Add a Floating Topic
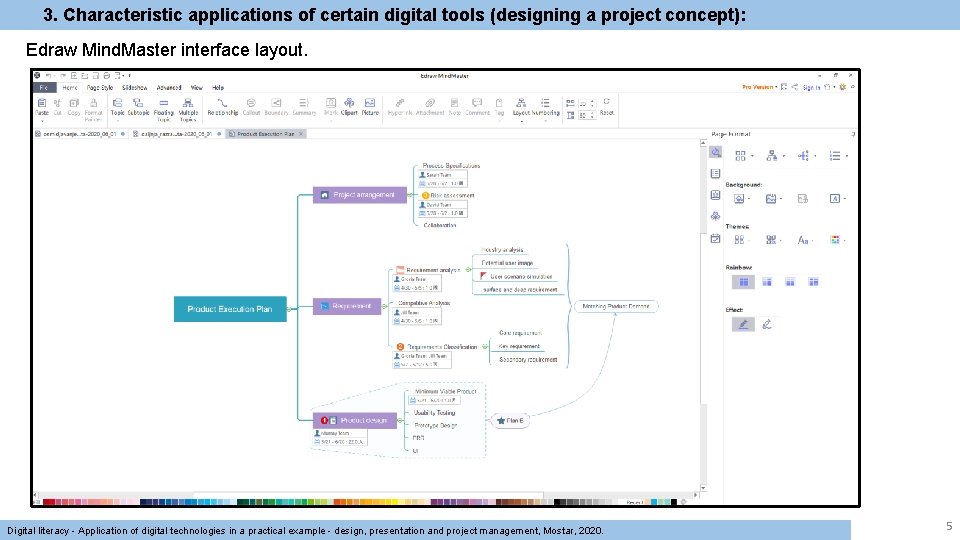The width and height of the screenshot is (960, 540). (163, 109)
